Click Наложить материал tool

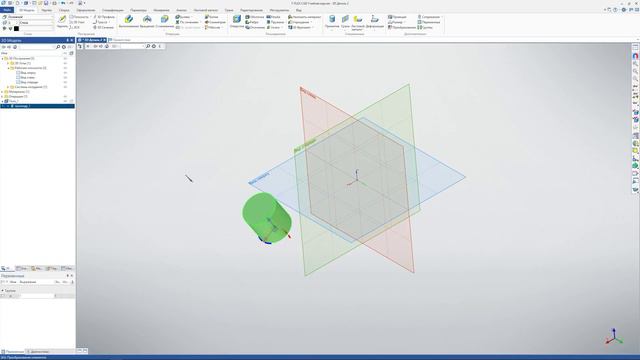[x=304, y=17]
